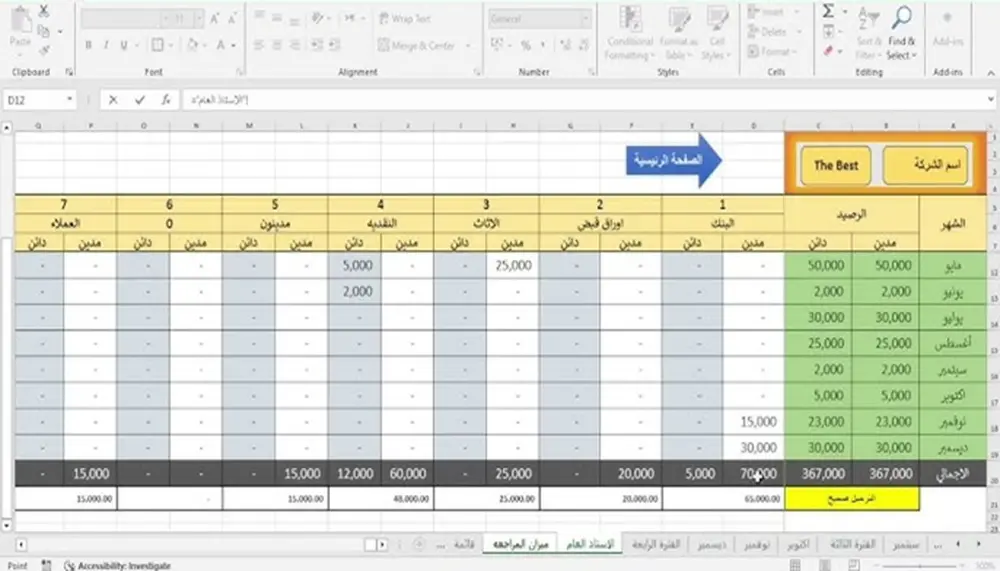Click the blue الصفحة الرئيسية arrow button
Screen dimensions: 1000x571
(673, 160)
